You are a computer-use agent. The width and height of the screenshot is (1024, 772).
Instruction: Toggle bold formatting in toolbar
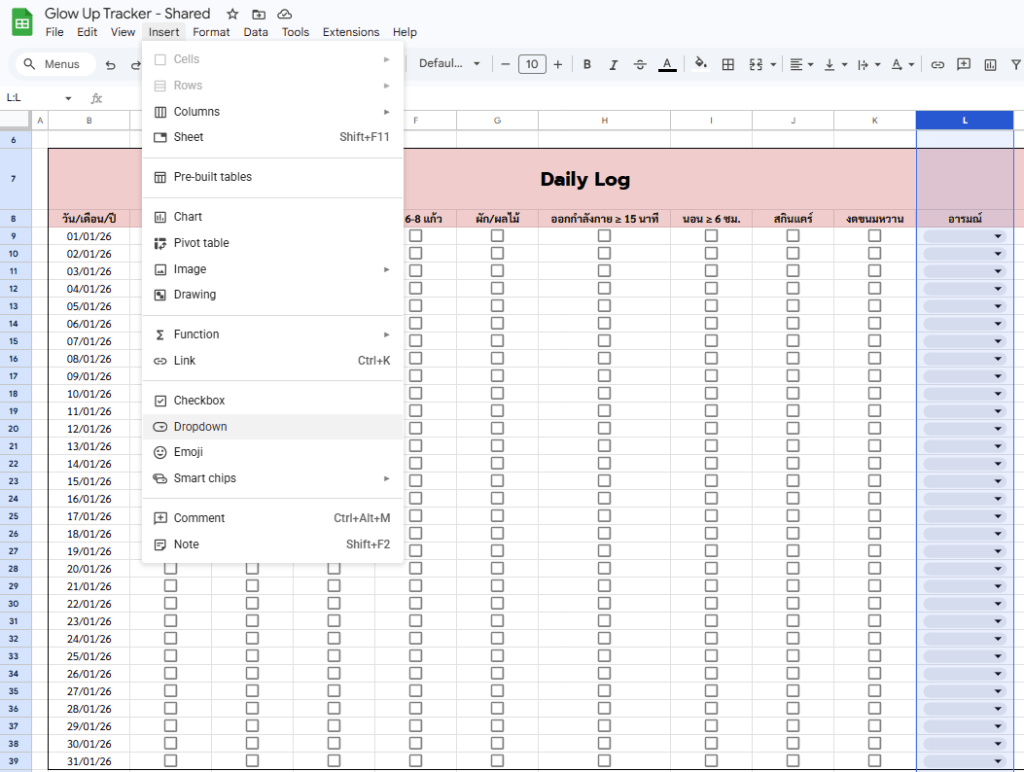(x=587, y=64)
